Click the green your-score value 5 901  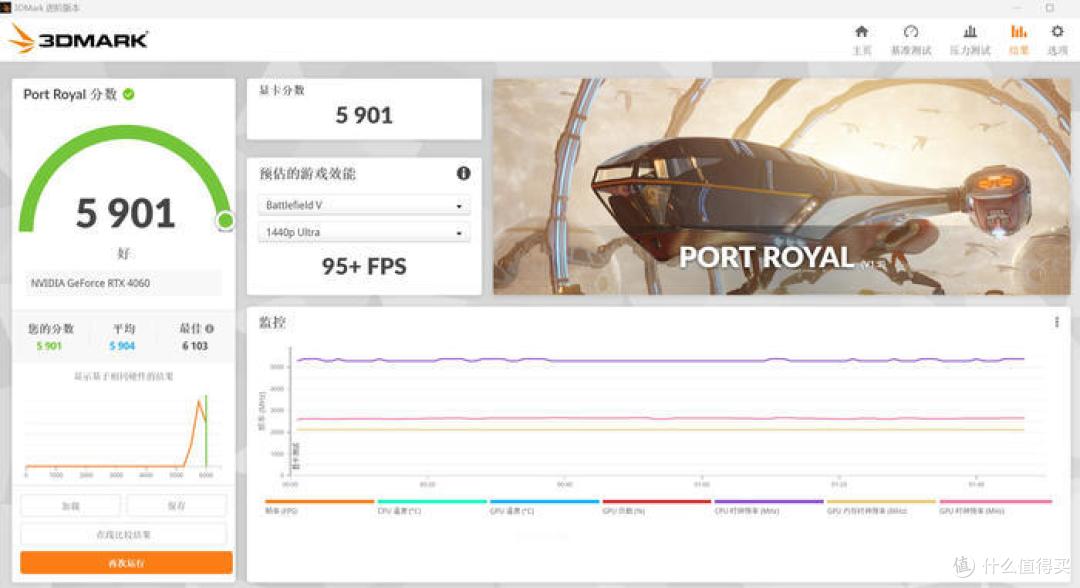point(49,346)
